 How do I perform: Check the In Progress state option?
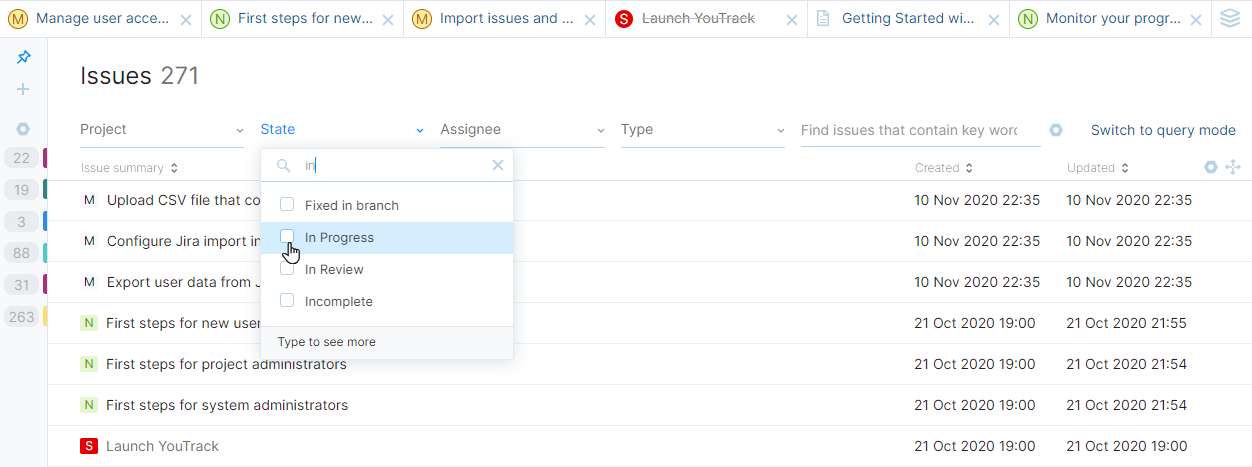287,237
